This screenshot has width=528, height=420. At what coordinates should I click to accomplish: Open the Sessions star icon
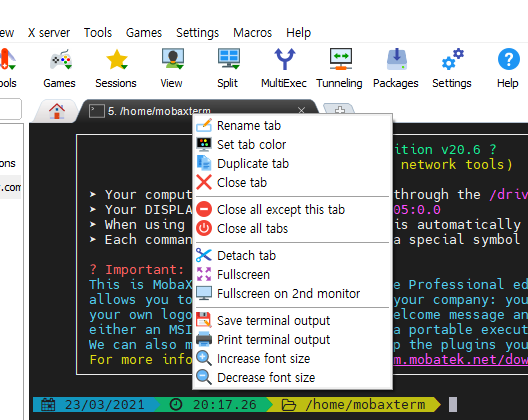pyautogui.click(x=117, y=60)
